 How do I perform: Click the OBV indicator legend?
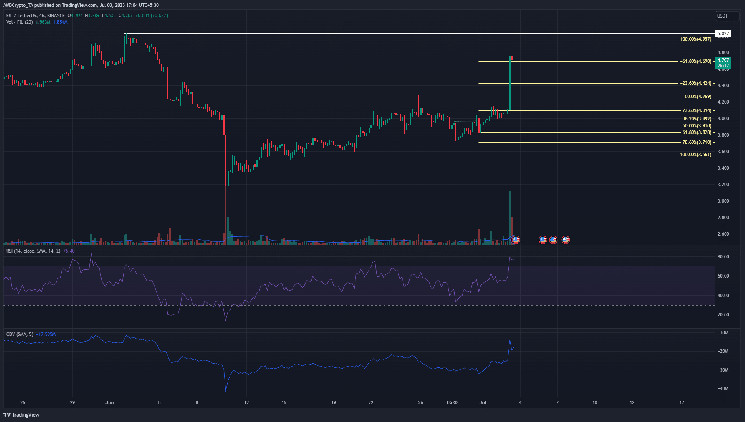pos(31,334)
